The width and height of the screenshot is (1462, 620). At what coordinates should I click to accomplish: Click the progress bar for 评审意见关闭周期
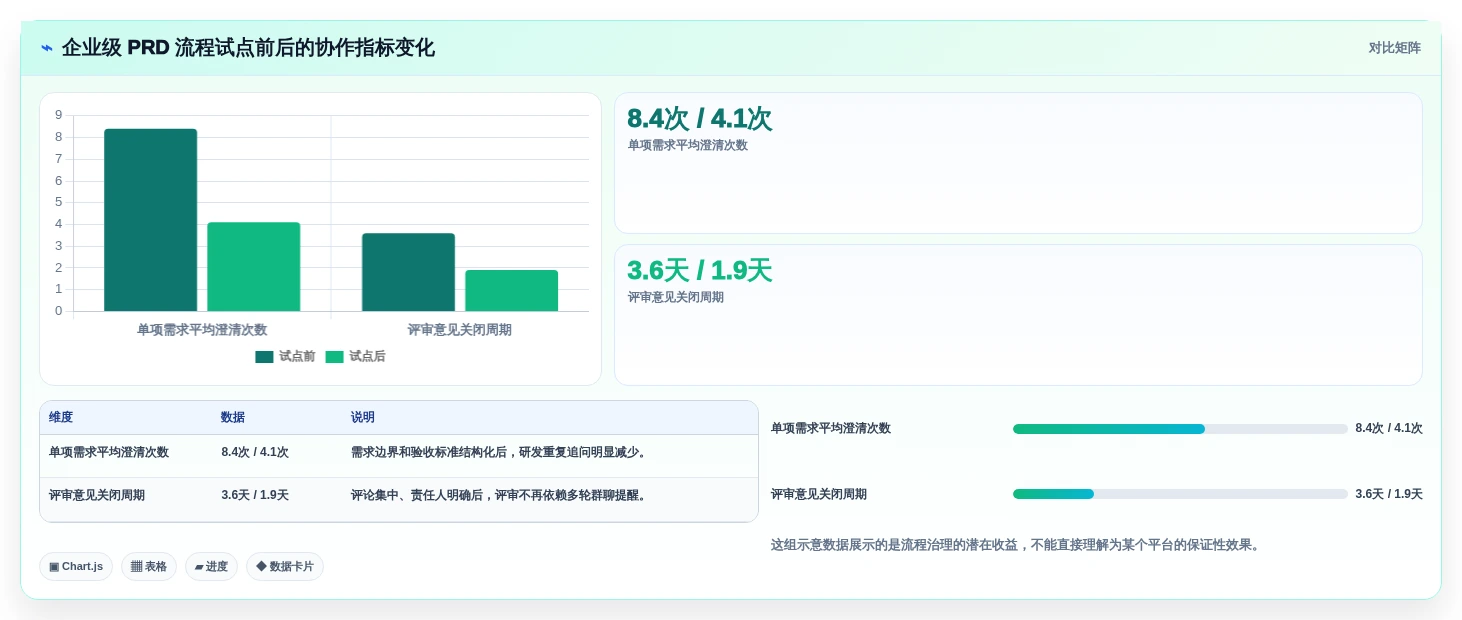(x=1180, y=494)
